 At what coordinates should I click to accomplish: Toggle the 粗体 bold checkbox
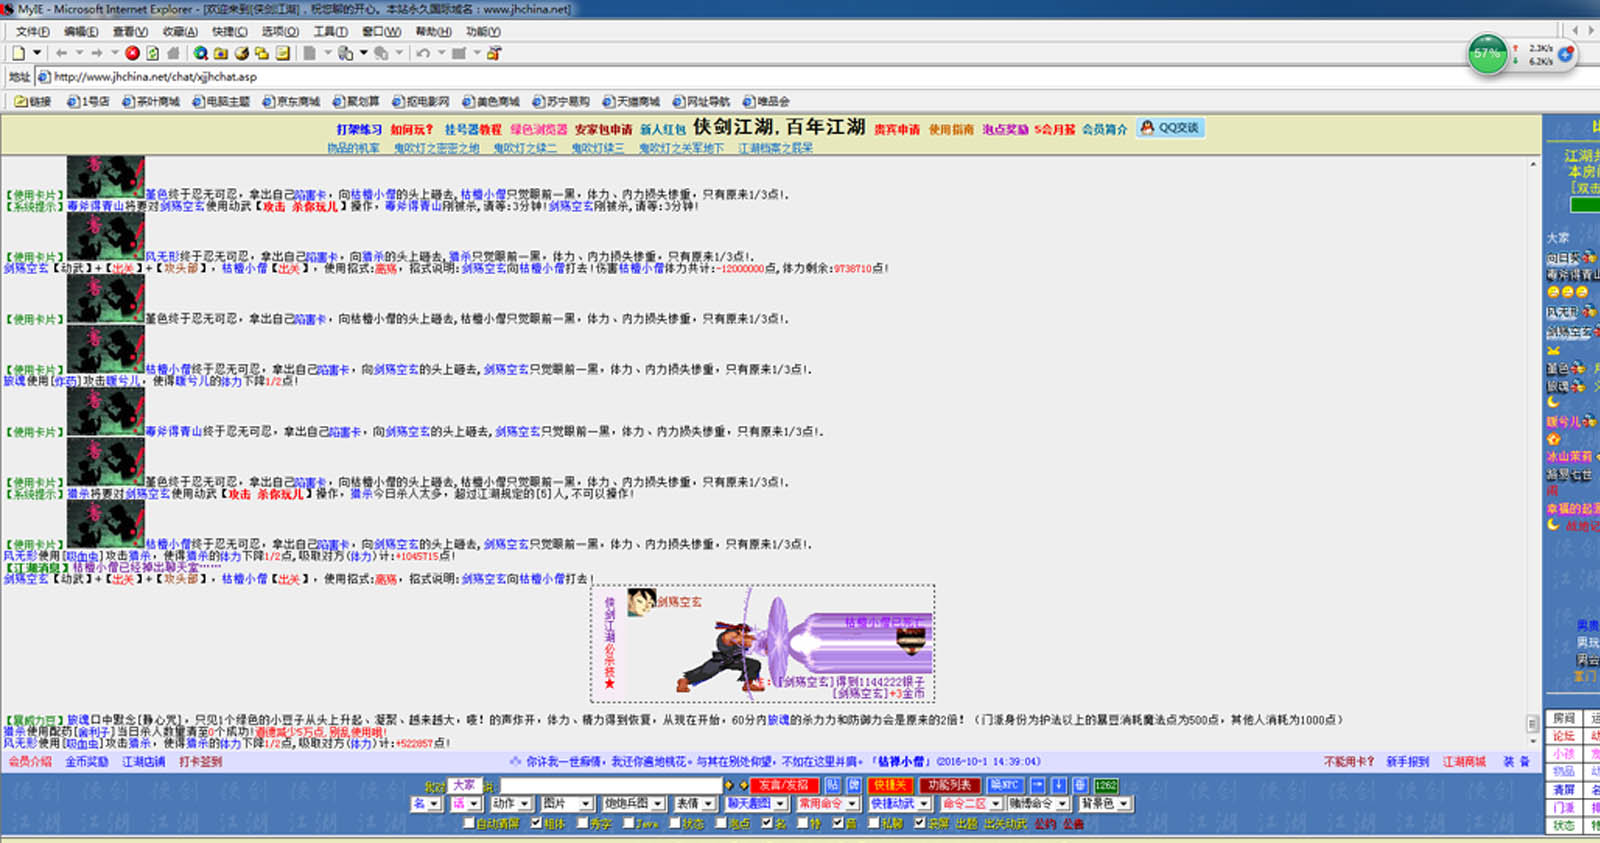(536, 824)
